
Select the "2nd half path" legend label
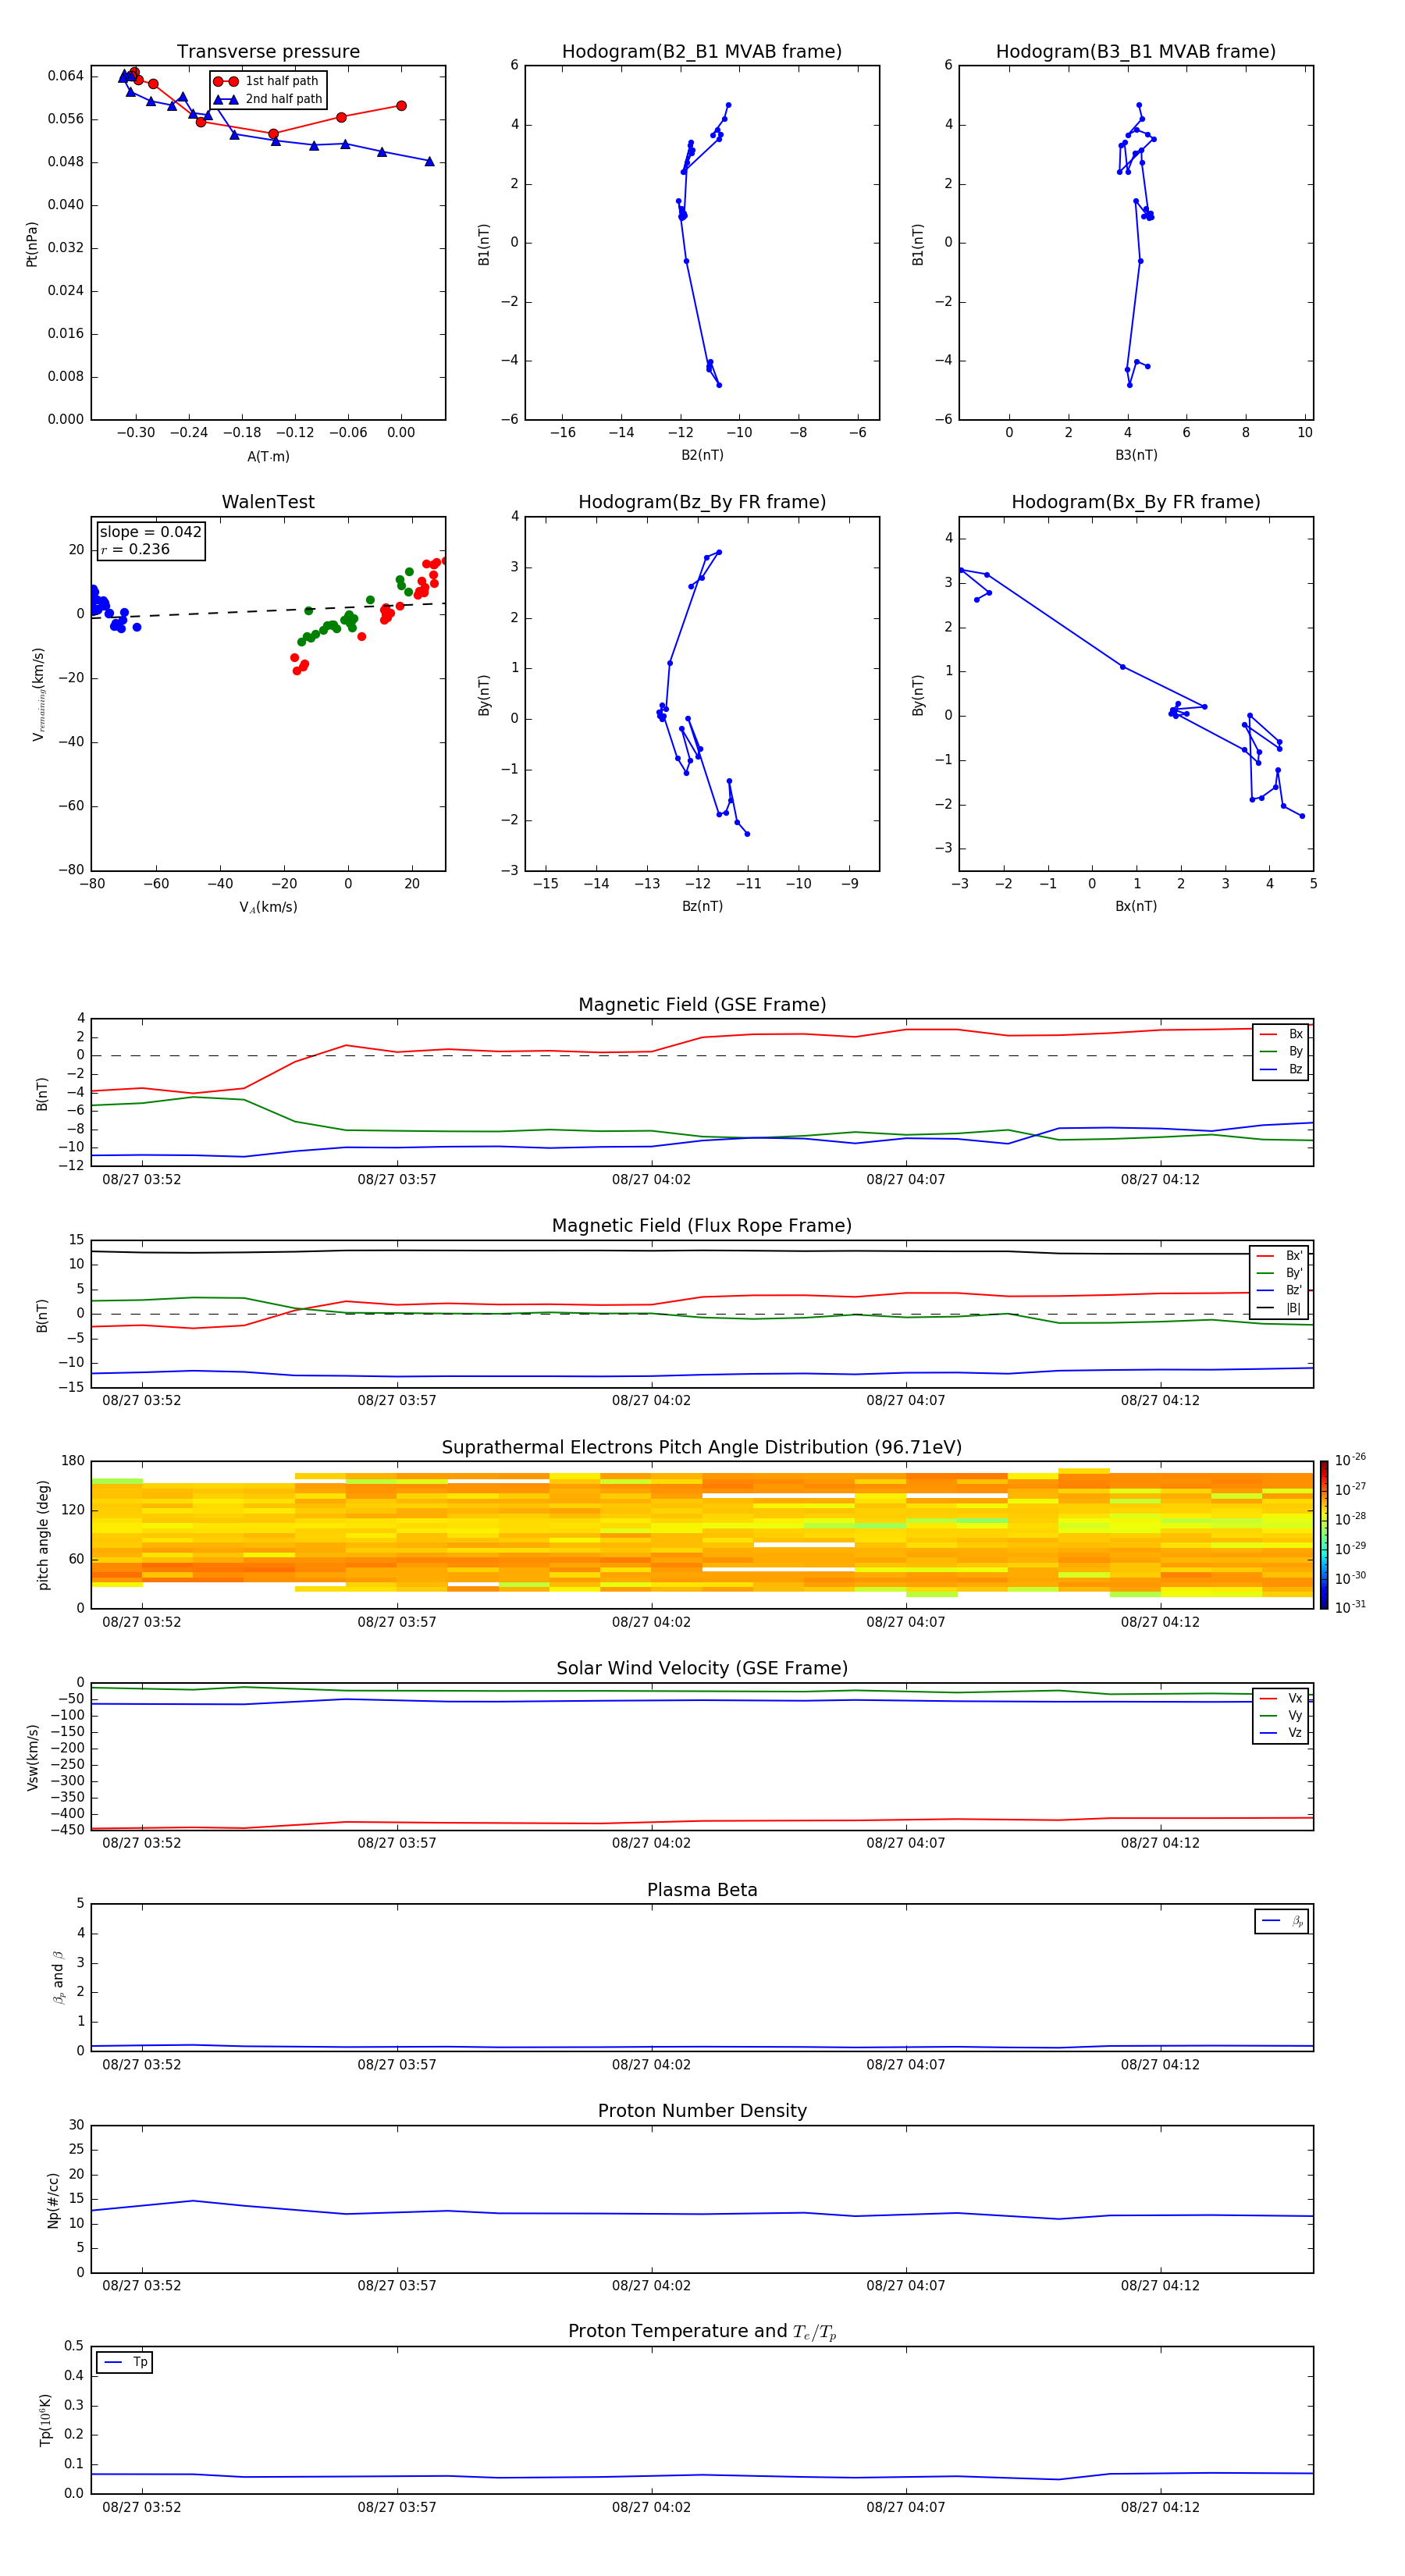[x=284, y=99]
